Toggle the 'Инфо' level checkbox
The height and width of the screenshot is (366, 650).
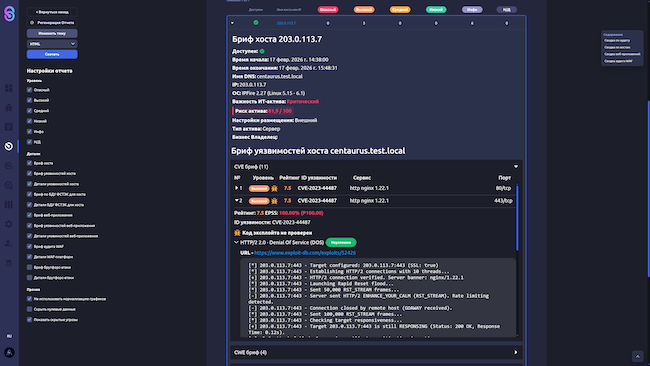click(x=29, y=131)
